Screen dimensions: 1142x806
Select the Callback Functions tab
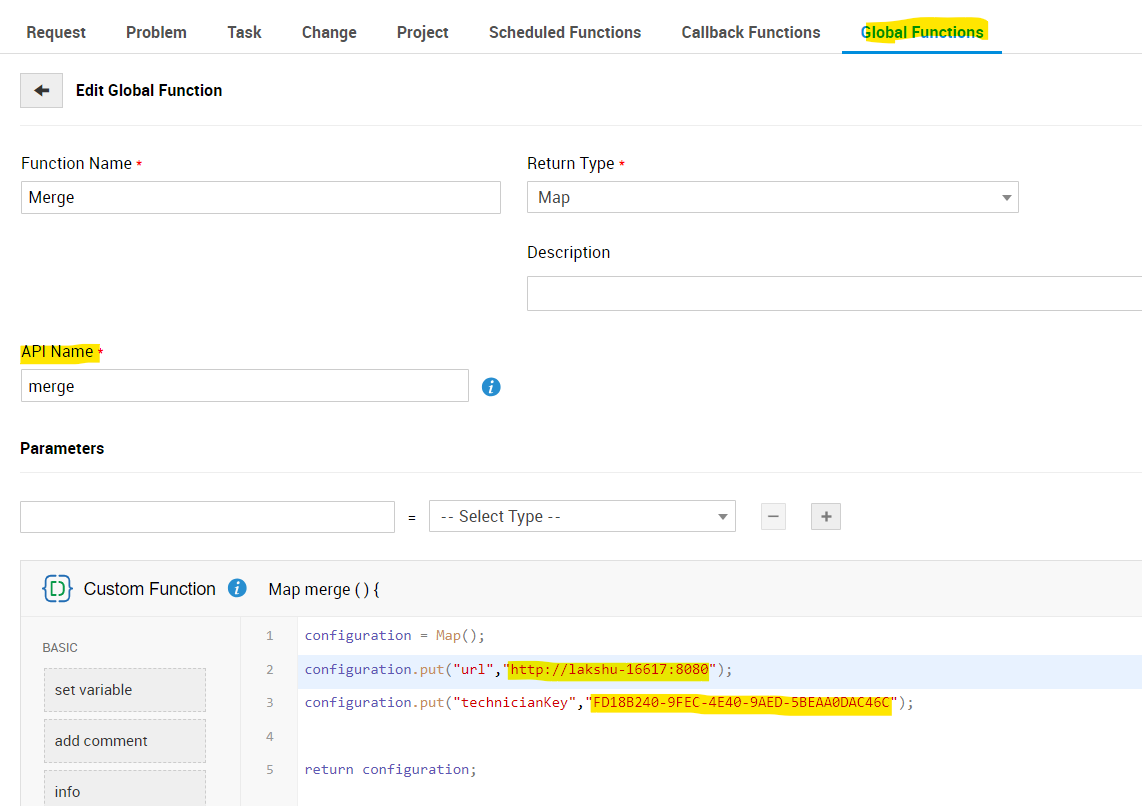751,32
